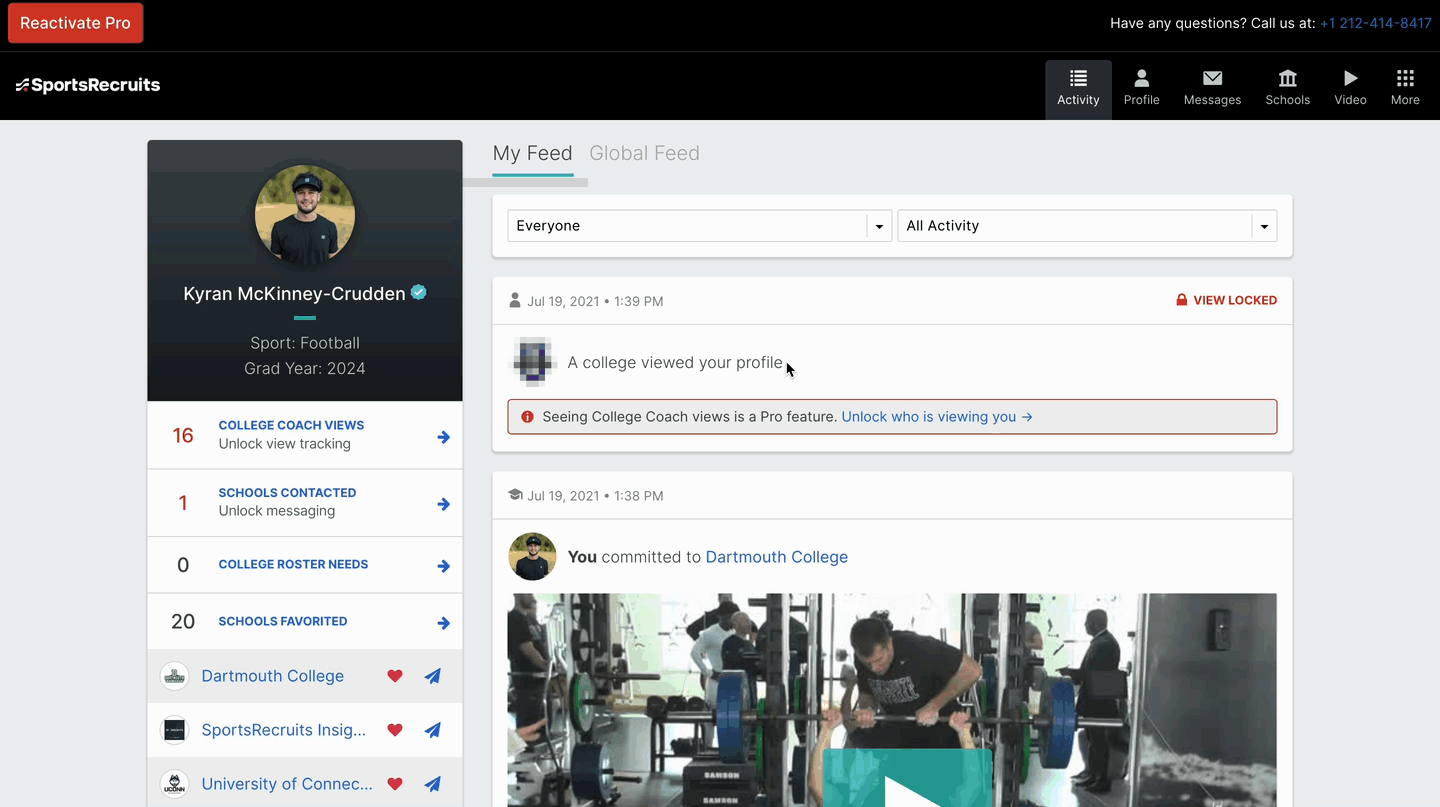Click the Jul 19, 2021 1:39 PM timestamp

coord(595,301)
